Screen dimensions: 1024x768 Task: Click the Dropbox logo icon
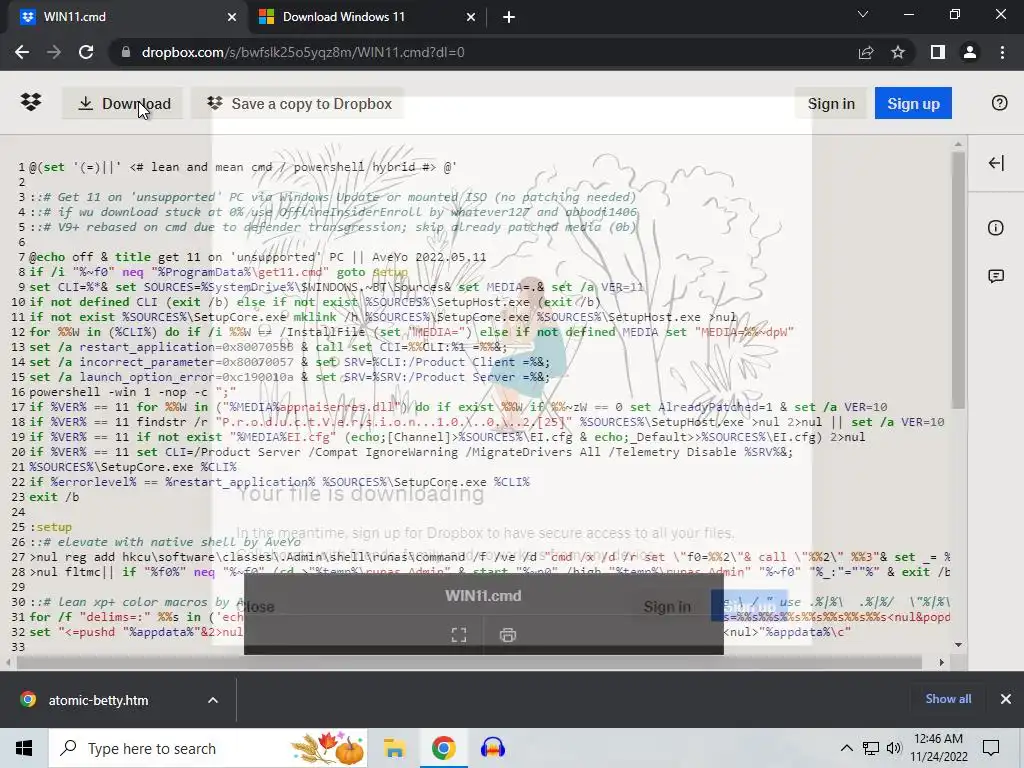pyautogui.click(x=31, y=103)
